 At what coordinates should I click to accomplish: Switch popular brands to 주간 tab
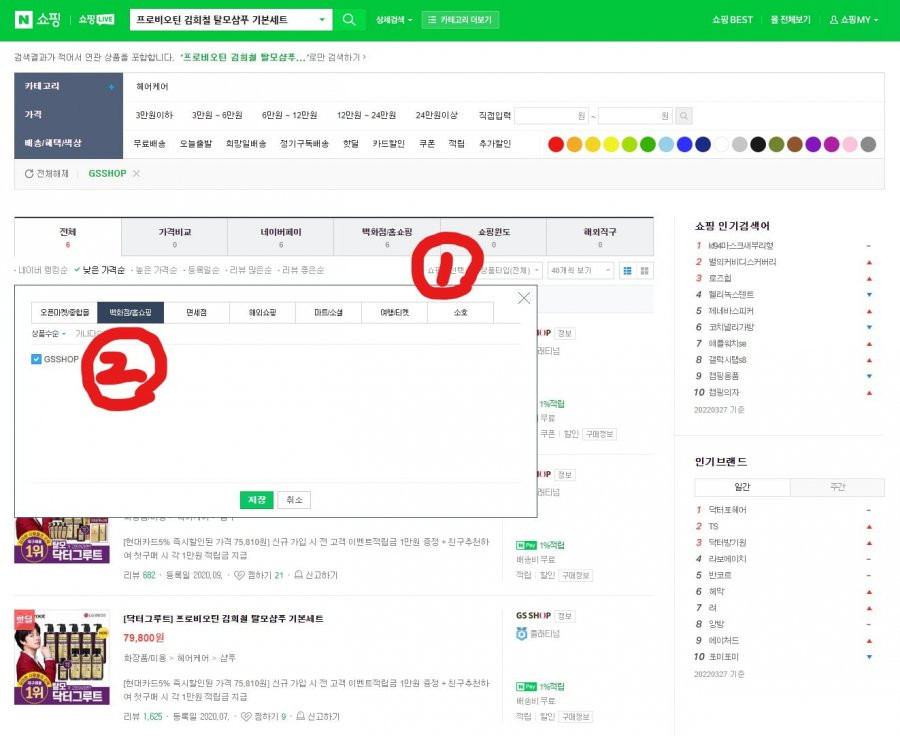click(x=837, y=487)
